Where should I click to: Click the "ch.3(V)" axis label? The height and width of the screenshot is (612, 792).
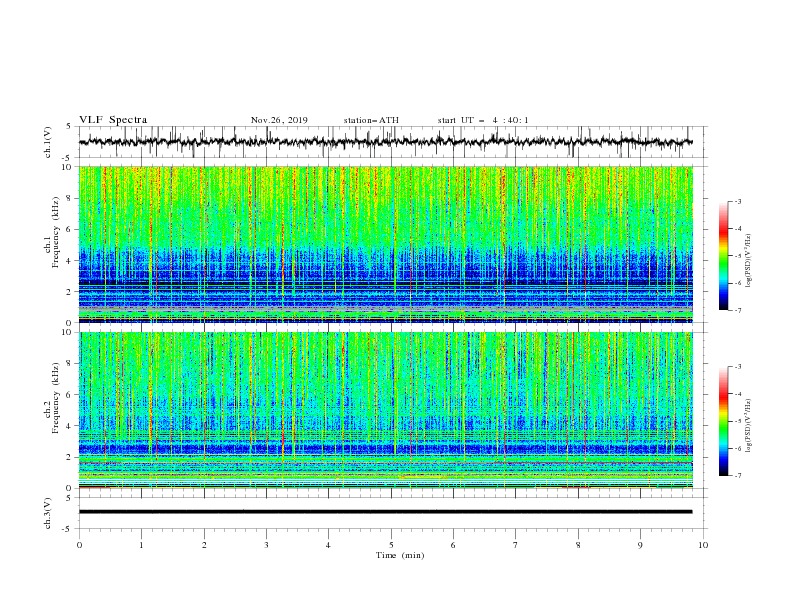tap(48, 513)
